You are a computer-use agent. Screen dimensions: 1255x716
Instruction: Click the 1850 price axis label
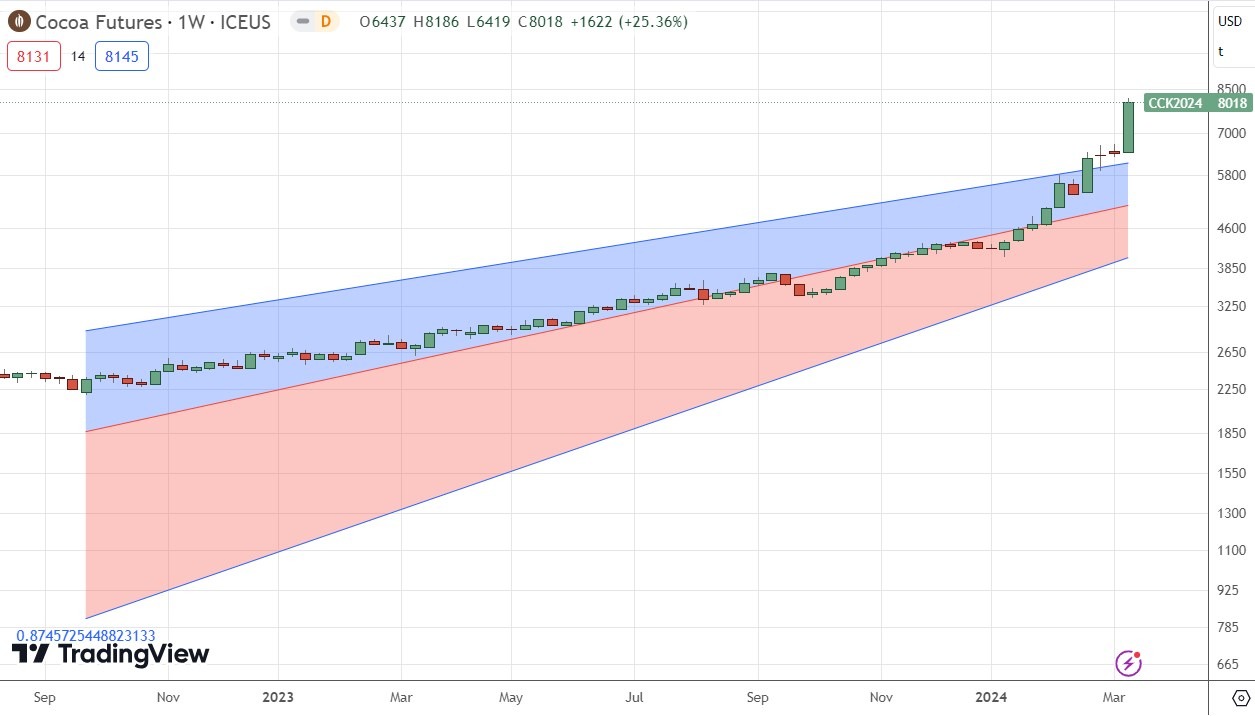point(1231,433)
